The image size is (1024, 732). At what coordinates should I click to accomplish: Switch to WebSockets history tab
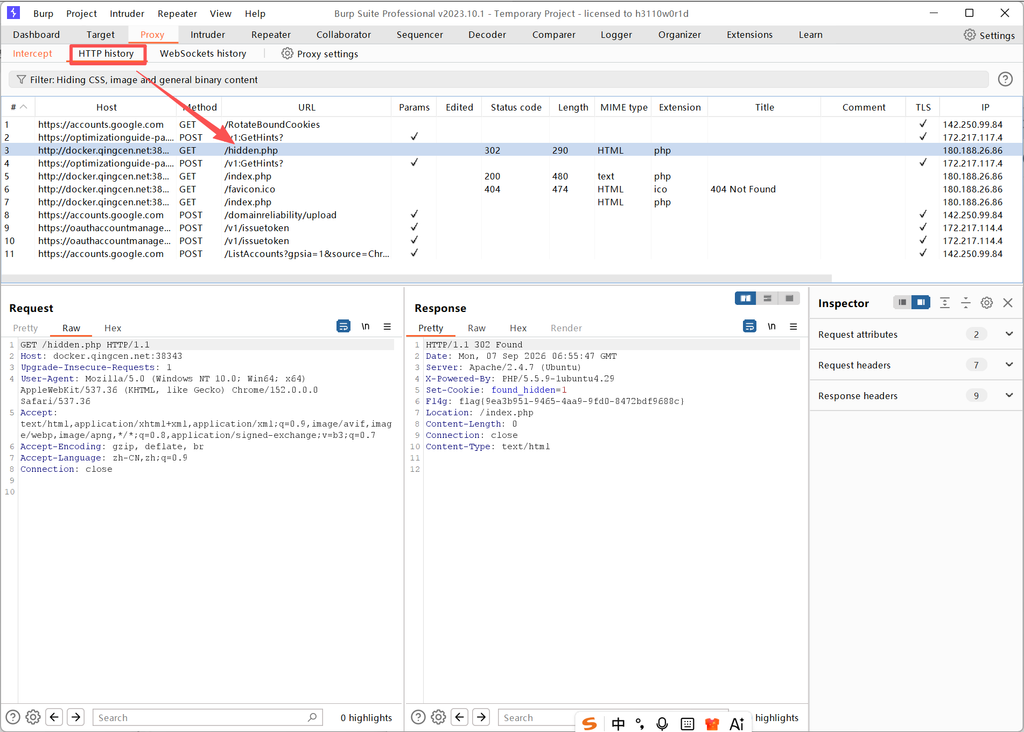pos(203,54)
